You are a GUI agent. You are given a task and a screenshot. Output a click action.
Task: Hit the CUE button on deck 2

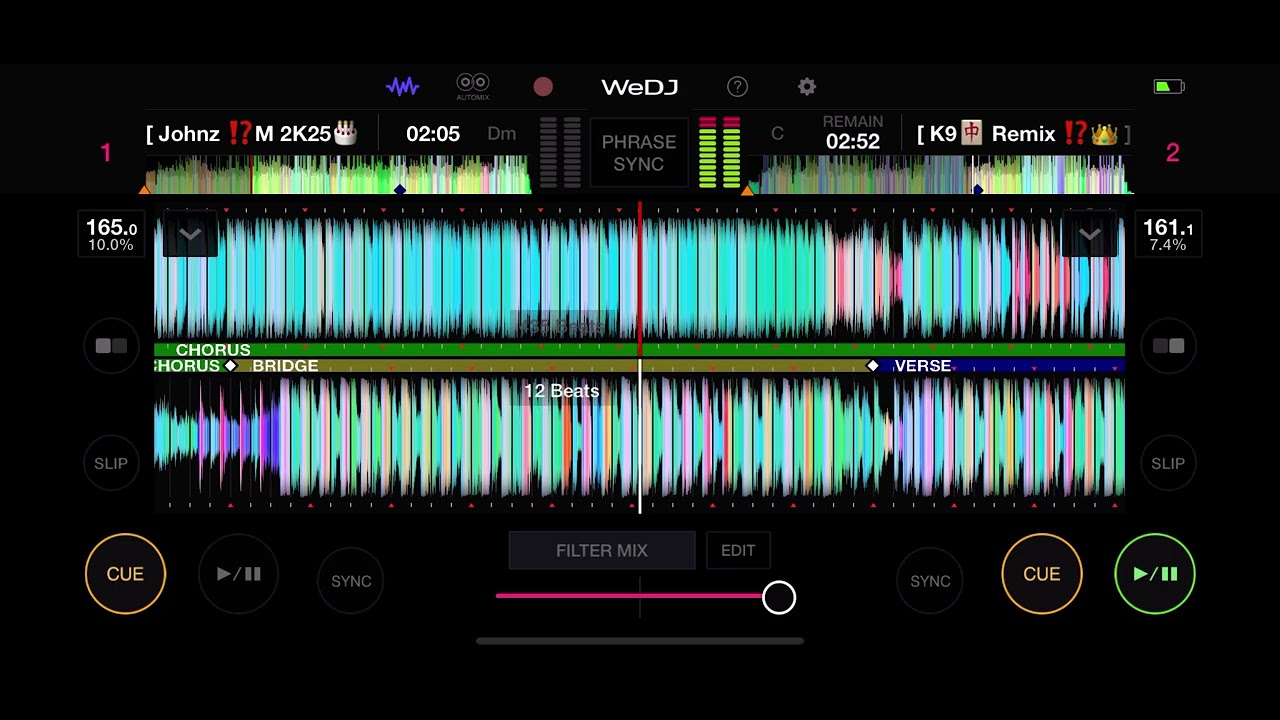[x=1041, y=574]
